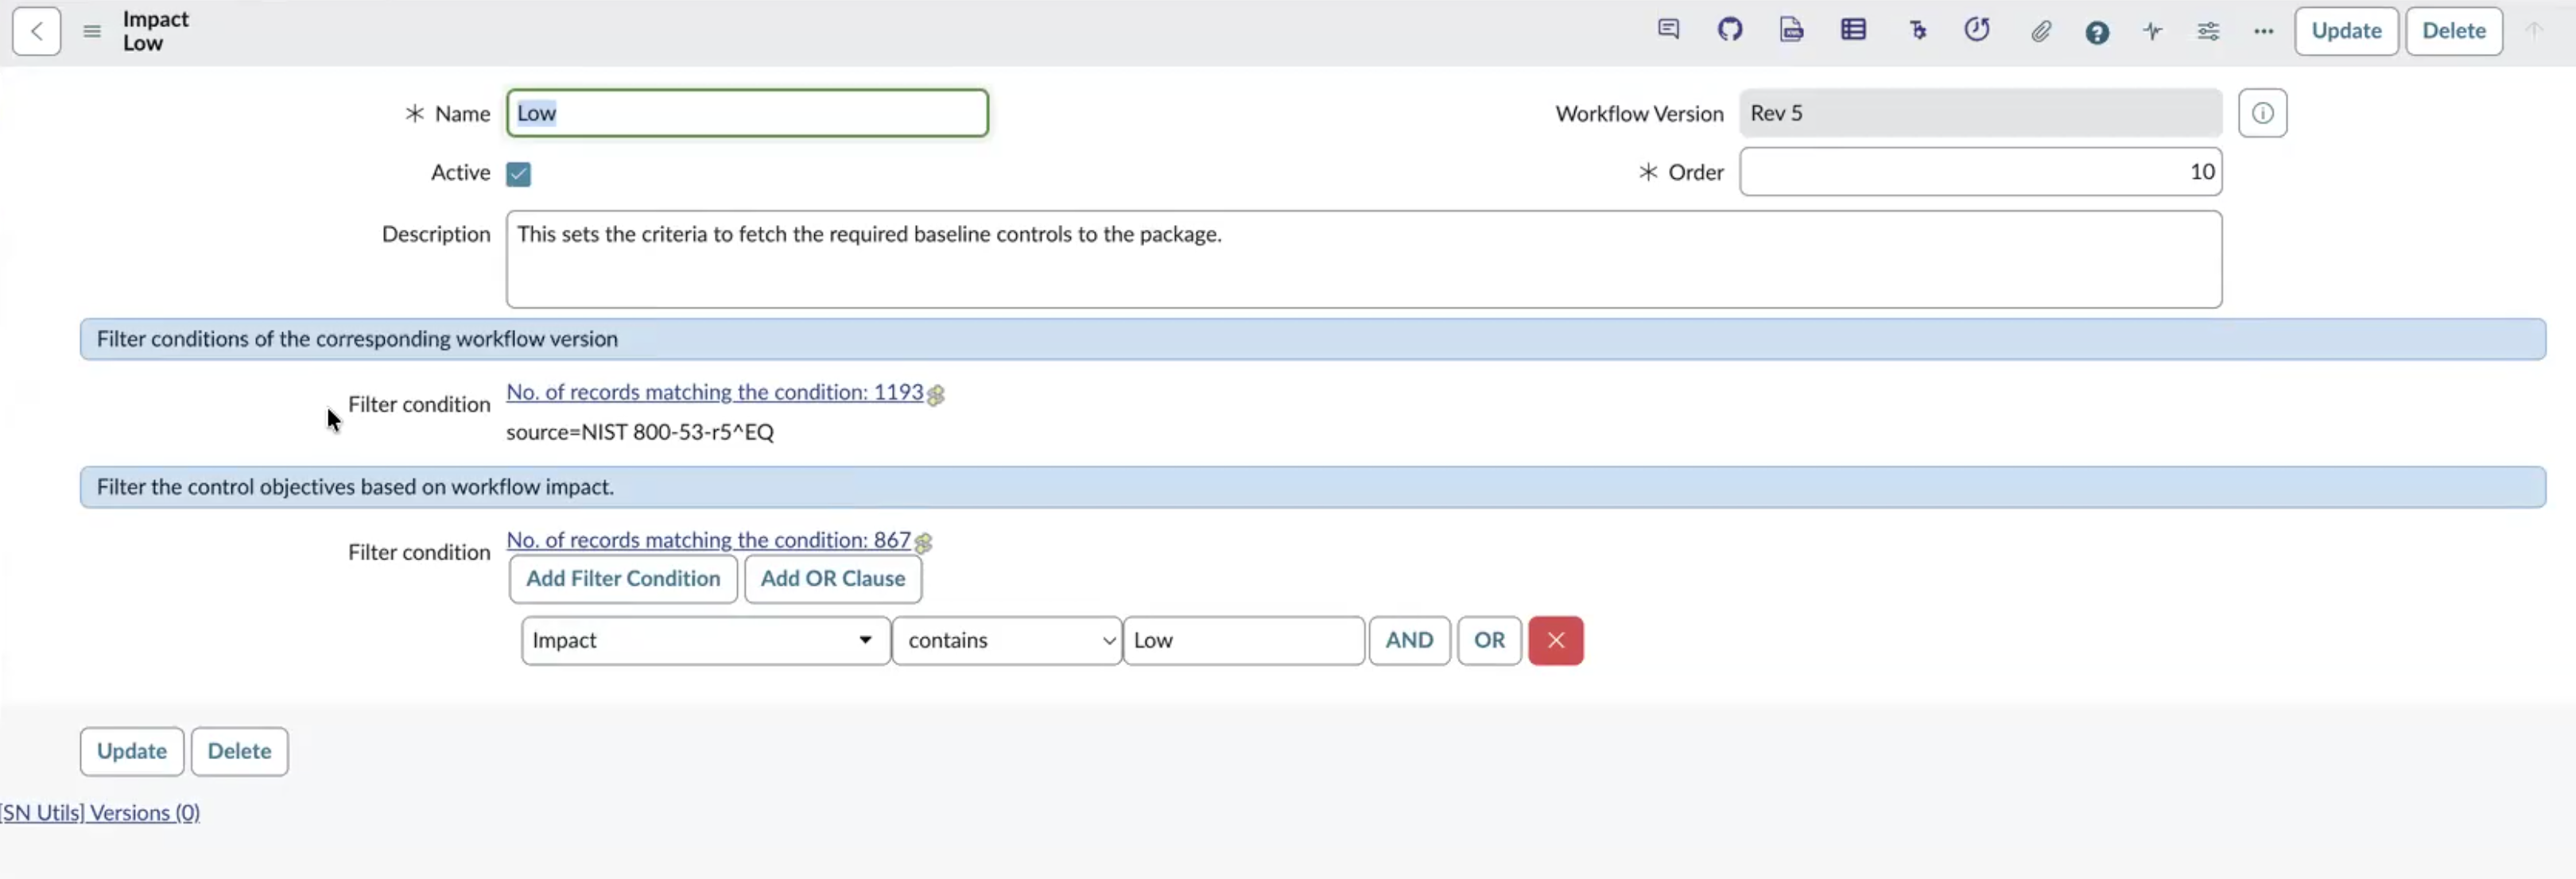Open the Impact field dropdown
Image resolution: width=2576 pixels, height=879 pixels.
pos(705,641)
